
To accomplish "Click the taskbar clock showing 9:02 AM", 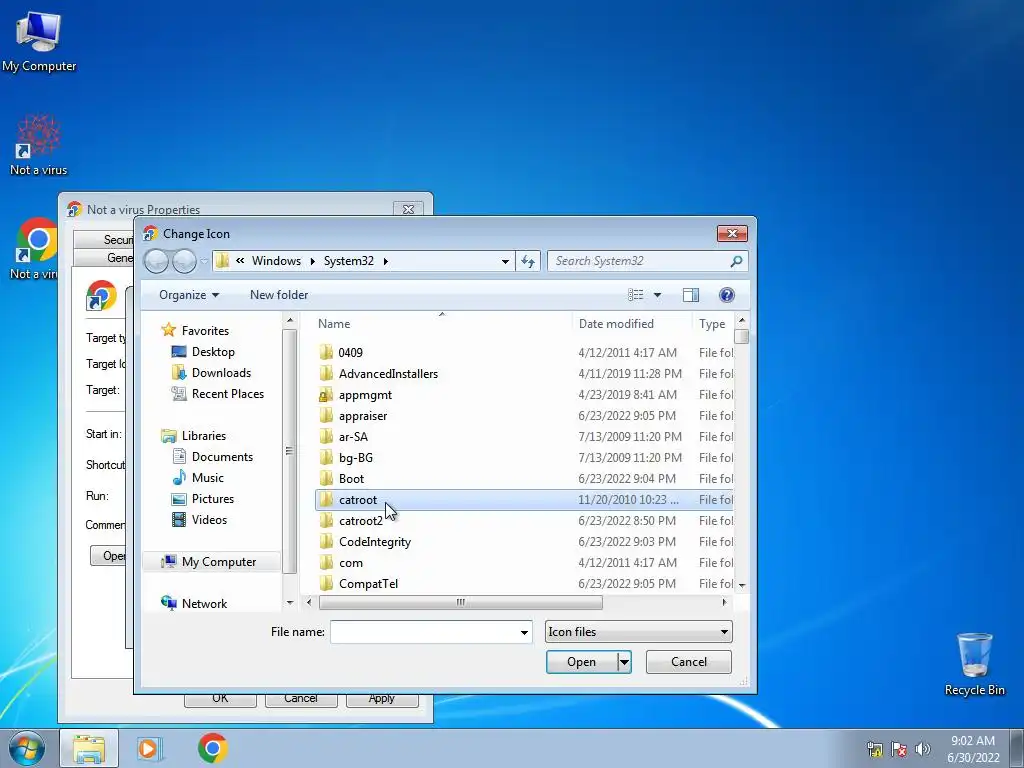I will [973, 749].
